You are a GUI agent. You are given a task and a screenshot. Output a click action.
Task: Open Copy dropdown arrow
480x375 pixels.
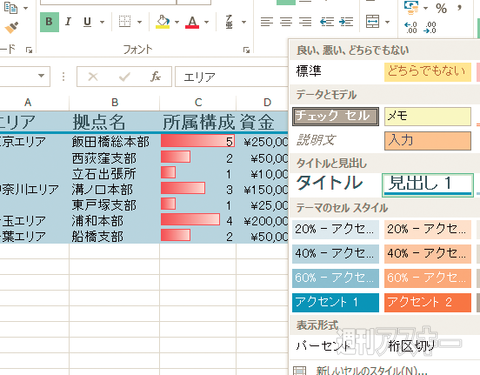pos(26,8)
